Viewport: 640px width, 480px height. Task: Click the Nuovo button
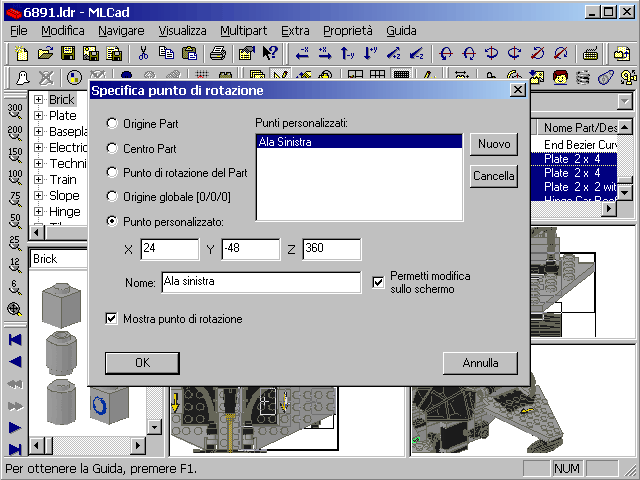[x=494, y=144]
